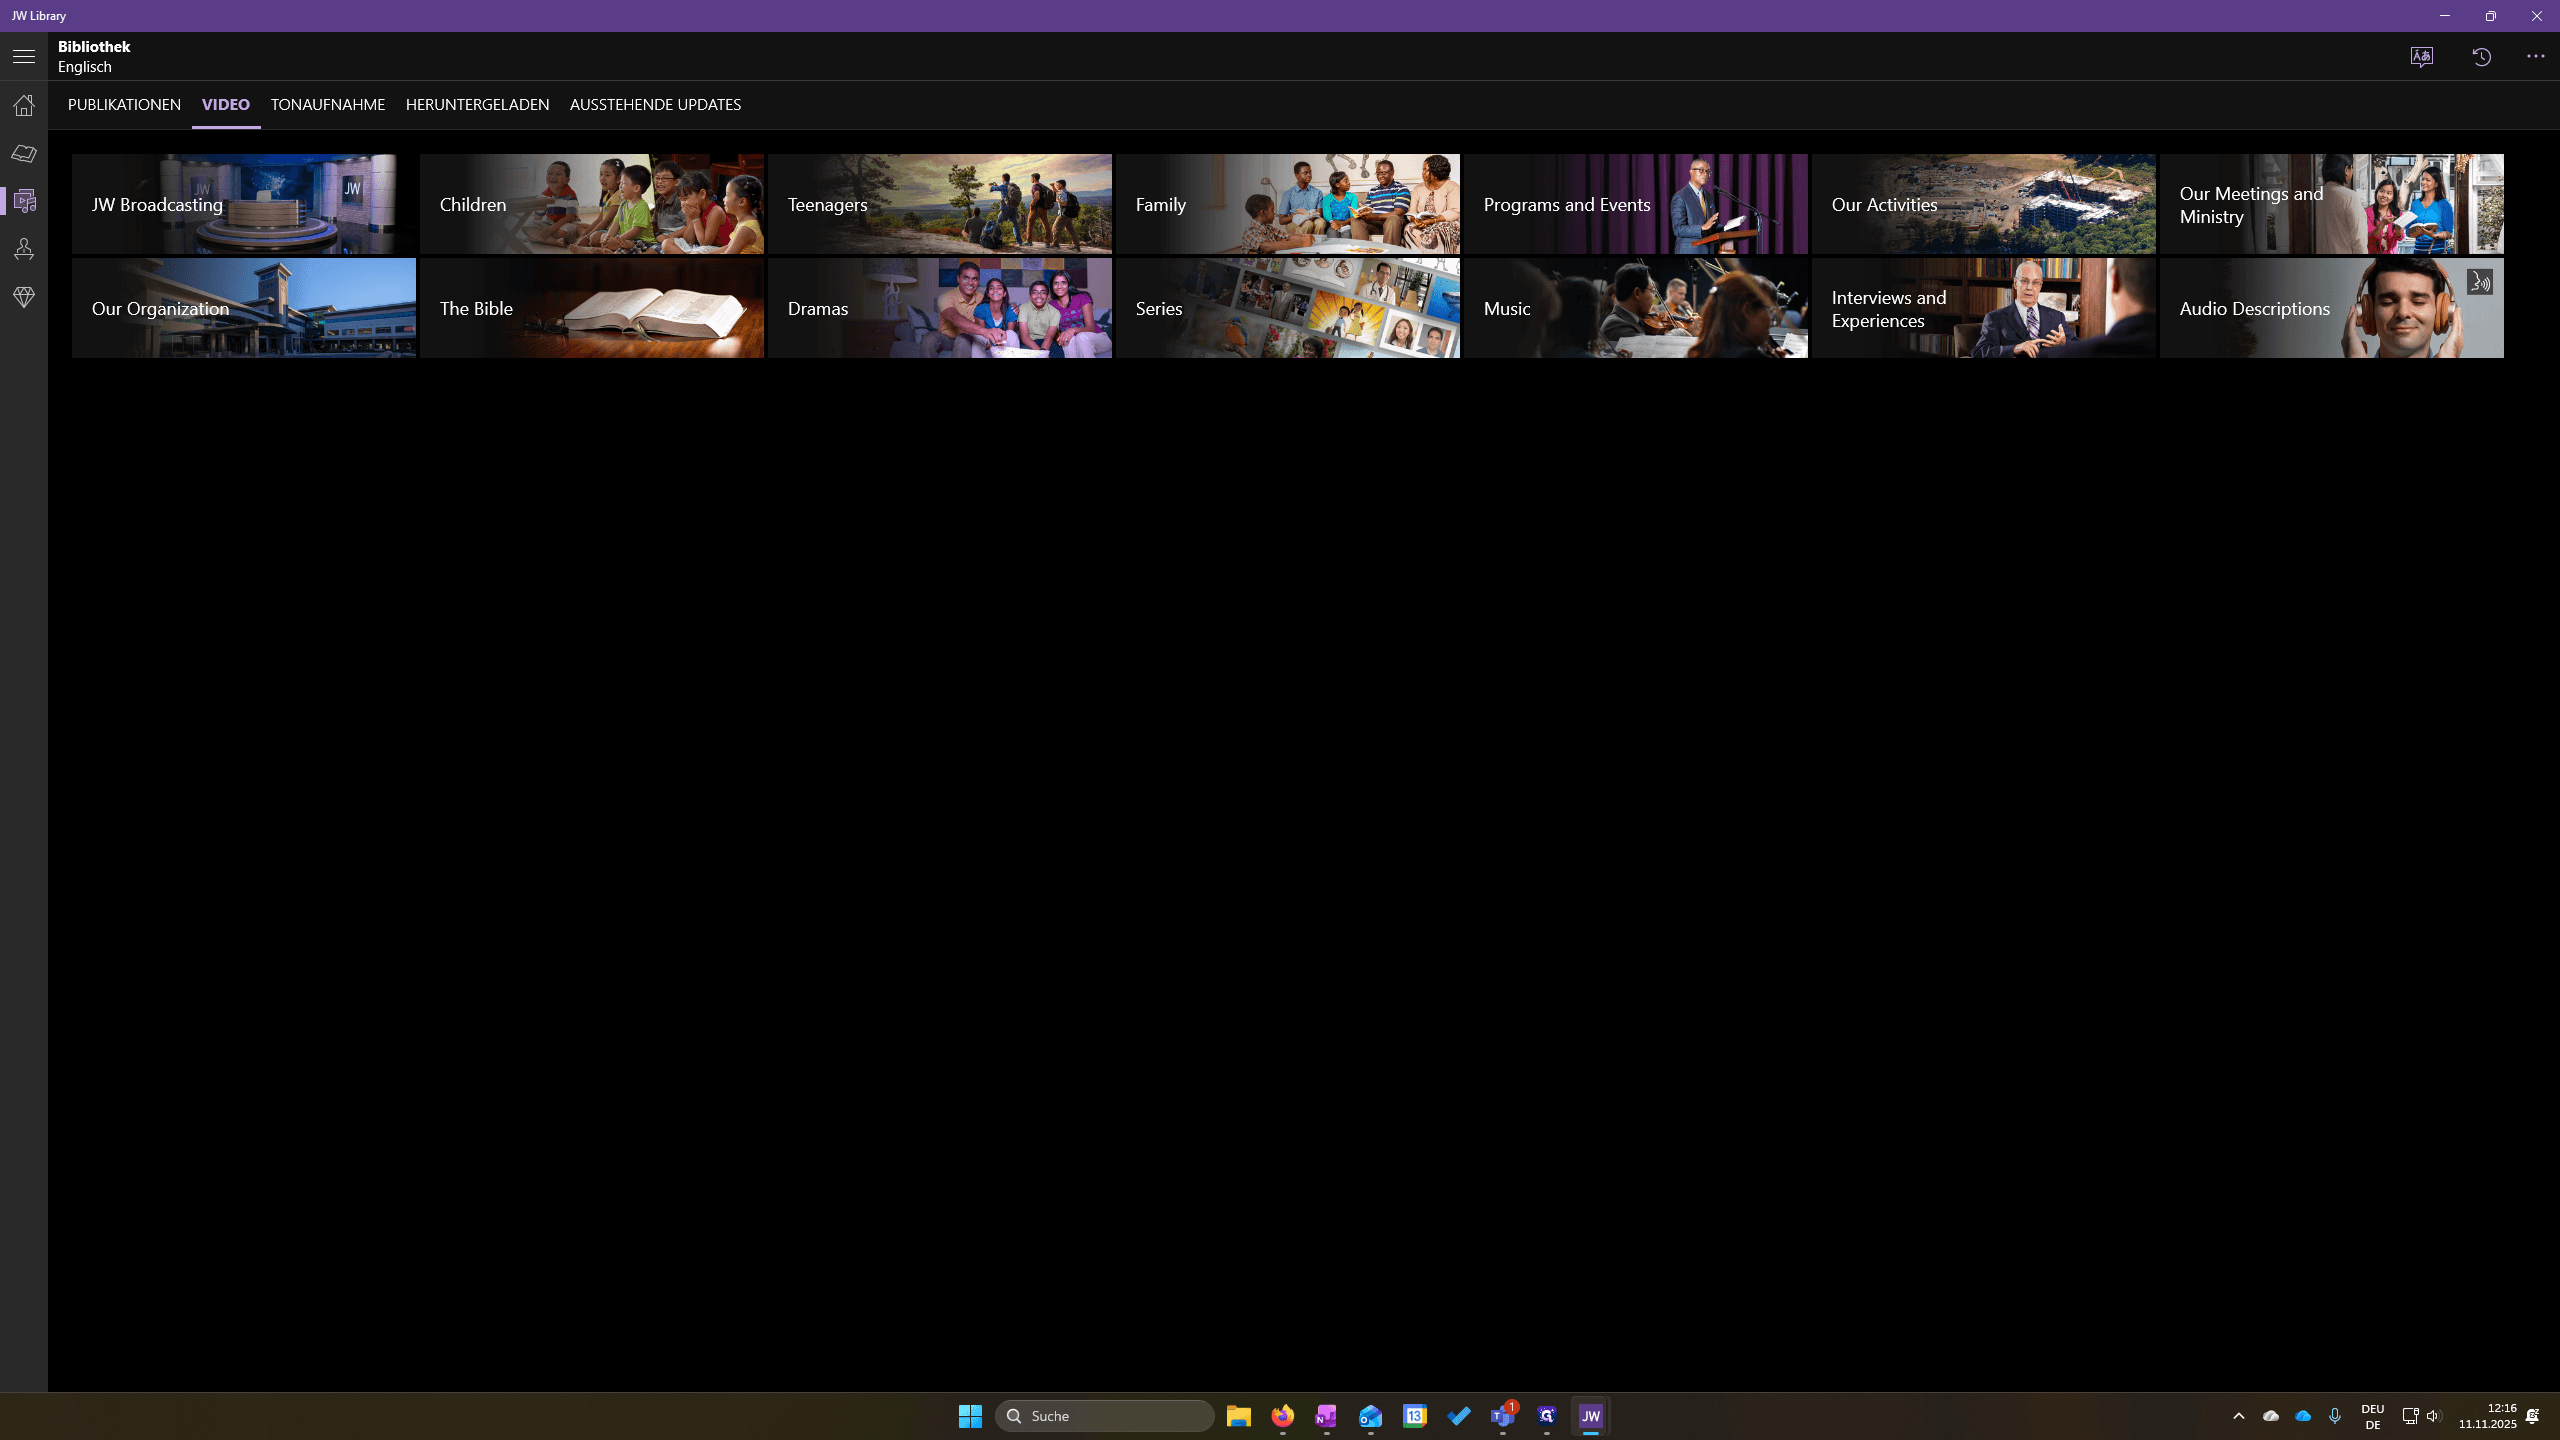Switch to the Tonaufnahme tab
This screenshot has height=1440, width=2560.
[328, 105]
